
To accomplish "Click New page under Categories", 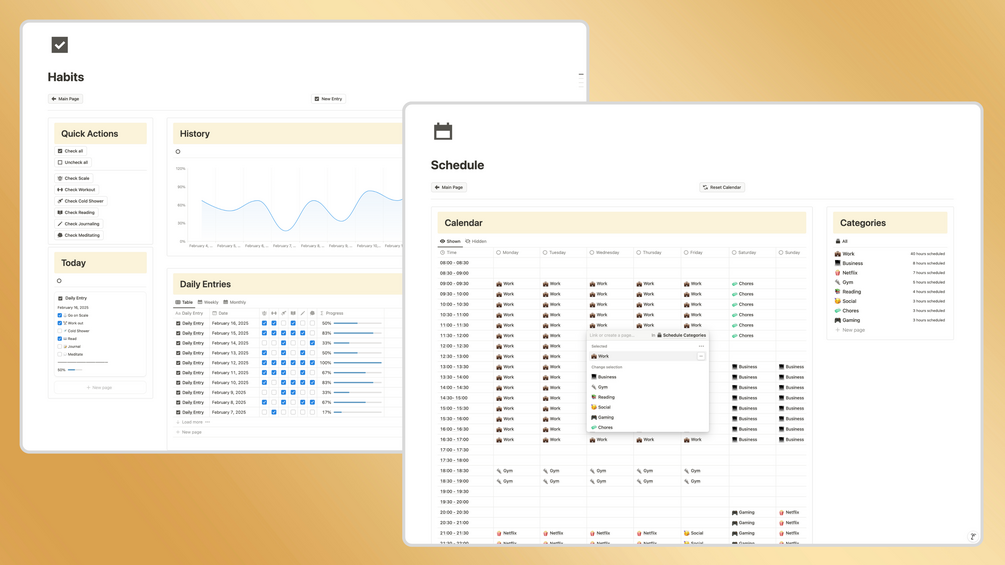I will point(850,330).
